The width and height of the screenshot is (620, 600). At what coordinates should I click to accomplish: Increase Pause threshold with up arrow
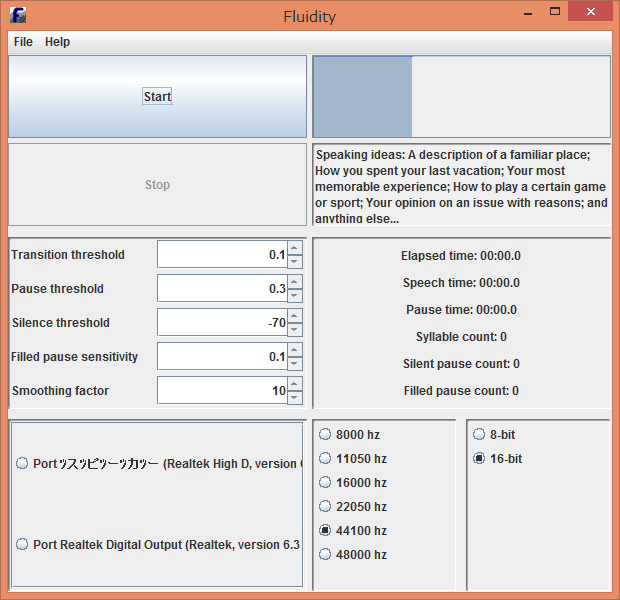pos(295,282)
